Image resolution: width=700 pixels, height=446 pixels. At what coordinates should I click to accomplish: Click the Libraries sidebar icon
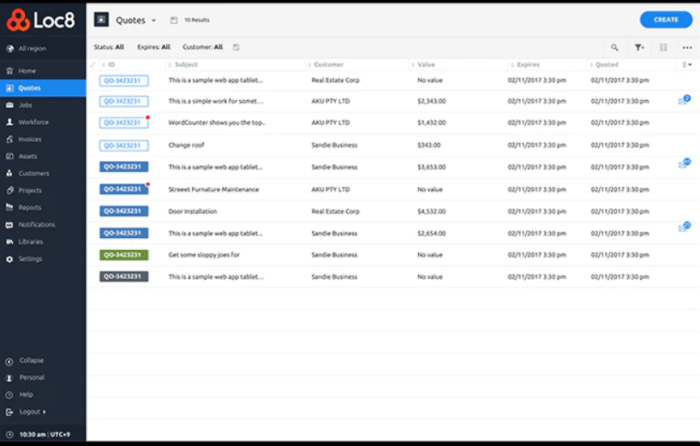pyautogui.click(x=9, y=242)
